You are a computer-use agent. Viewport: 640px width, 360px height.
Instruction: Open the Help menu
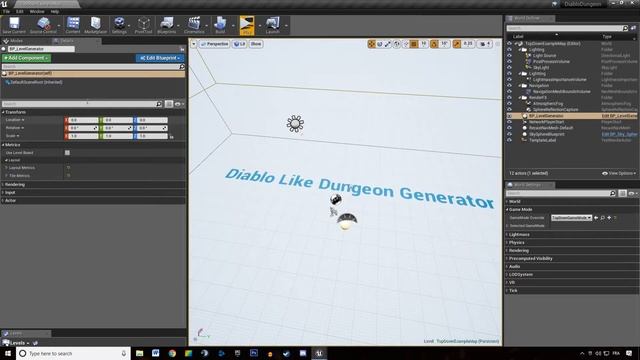click(55, 11)
